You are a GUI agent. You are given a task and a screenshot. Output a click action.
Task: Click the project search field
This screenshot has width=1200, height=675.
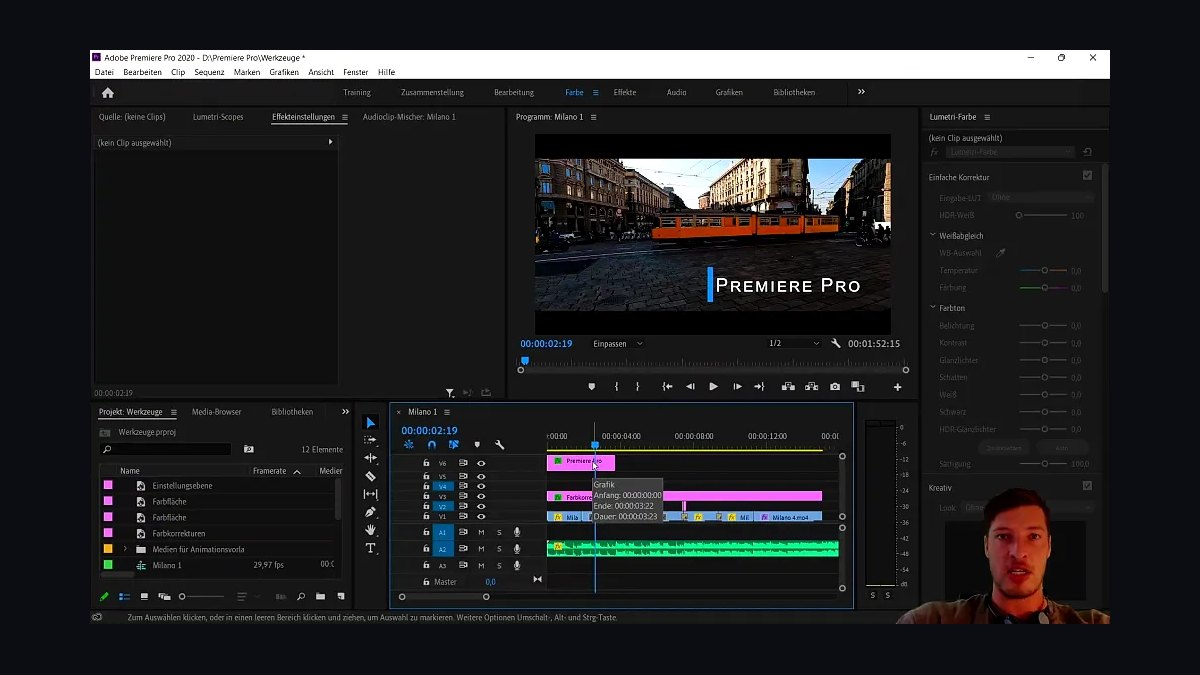pos(165,449)
